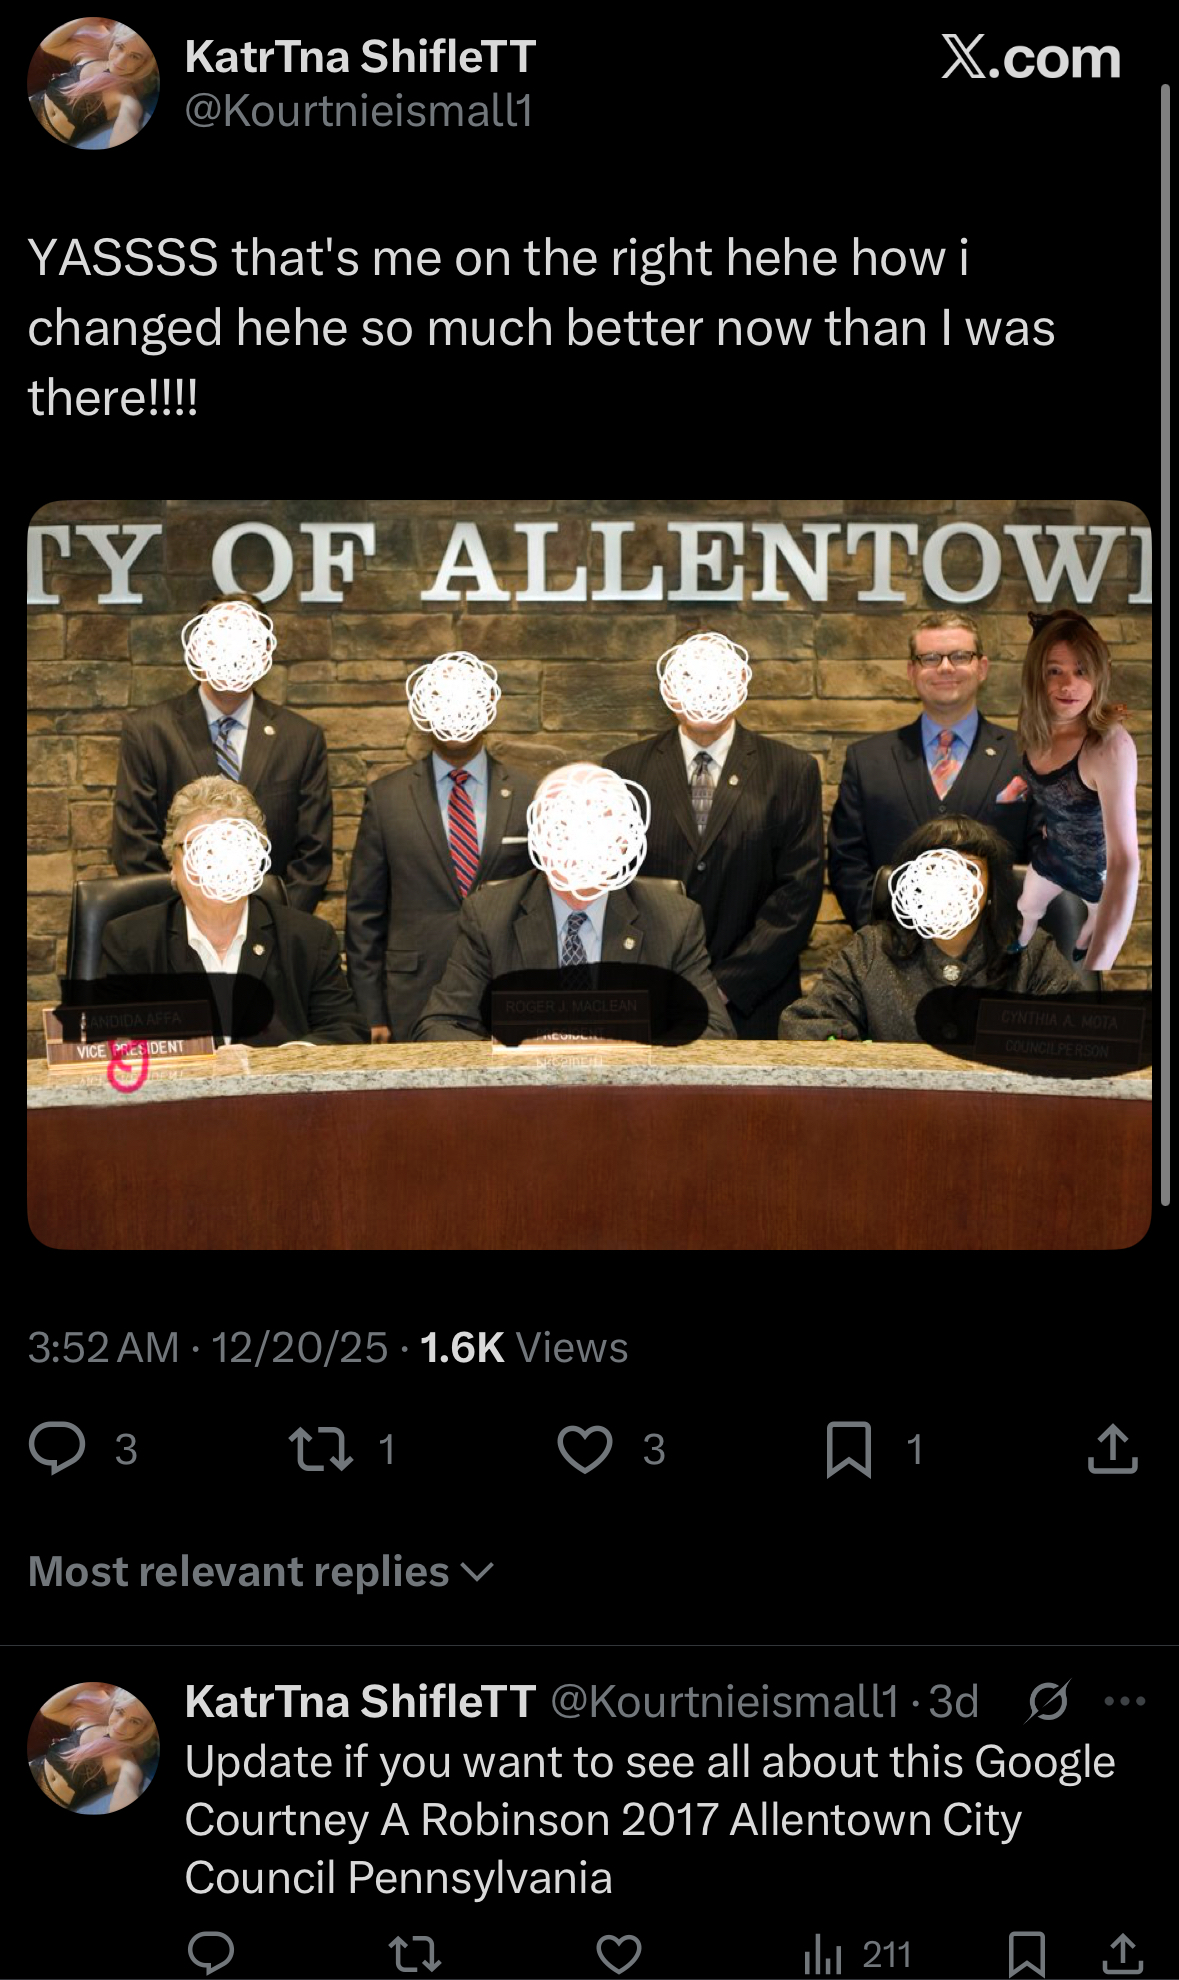1179x1980 pixels.
Task: Share the main post via upload icon
Action: tap(1113, 1449)
